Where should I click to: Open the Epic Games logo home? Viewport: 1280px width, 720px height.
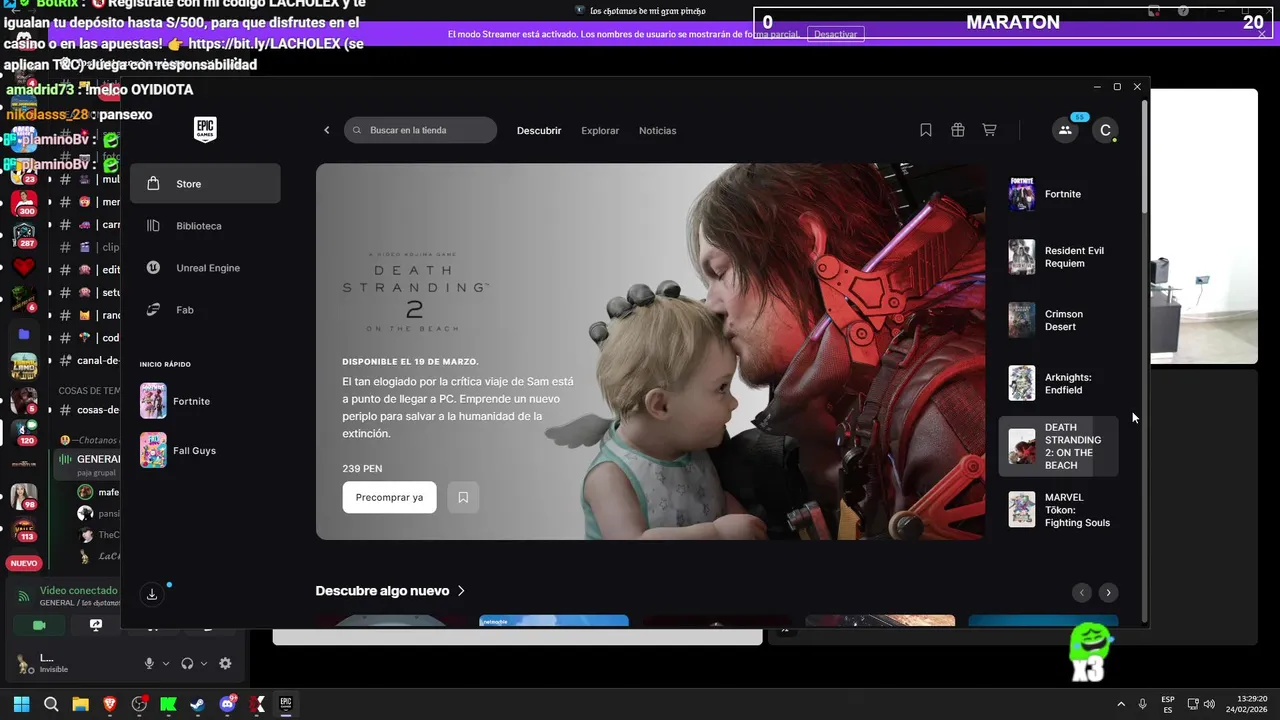click(x=205, y=130)
